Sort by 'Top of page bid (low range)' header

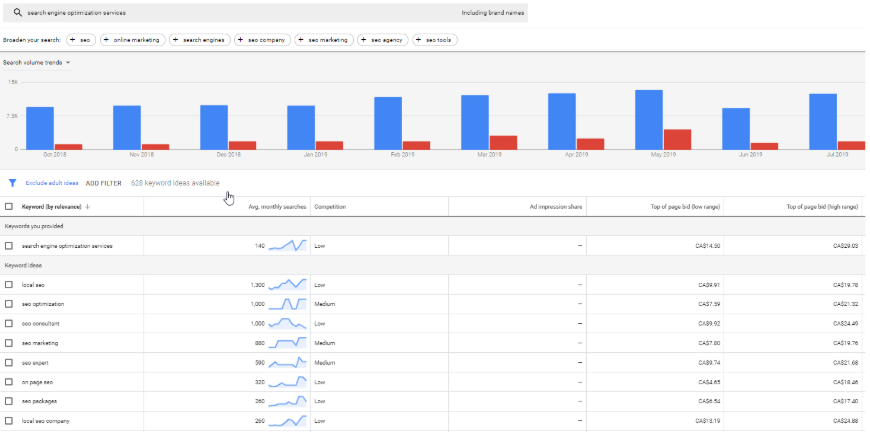click(685, 206)
